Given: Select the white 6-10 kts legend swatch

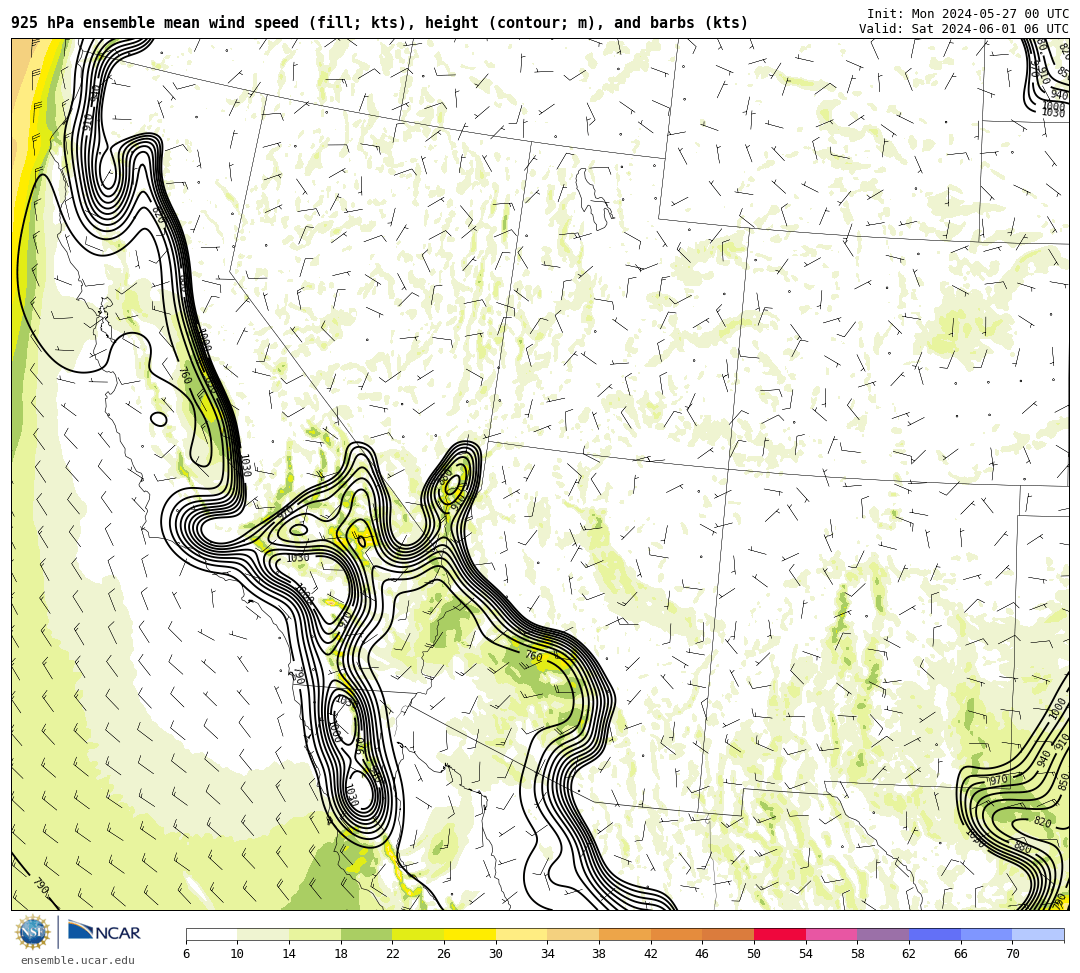Looking at the screenshot, I should tap(211, 935).
